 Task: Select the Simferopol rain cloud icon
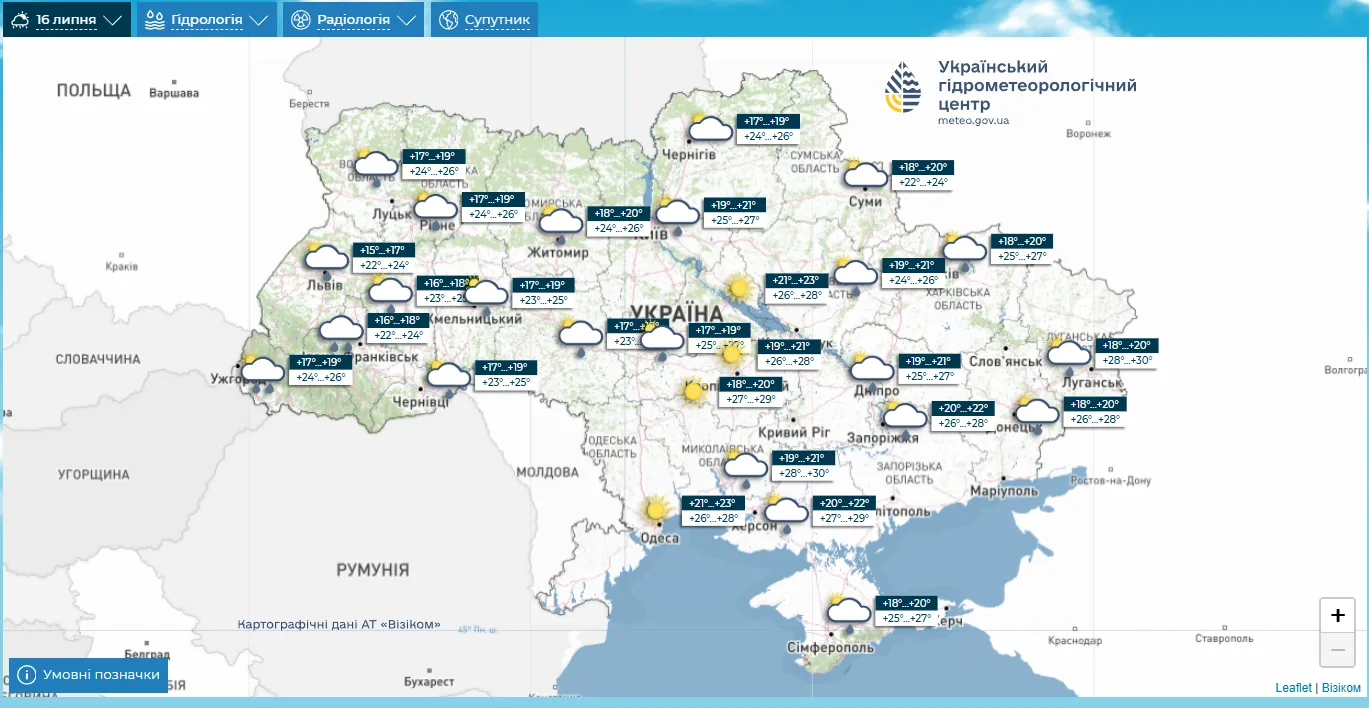848,612
